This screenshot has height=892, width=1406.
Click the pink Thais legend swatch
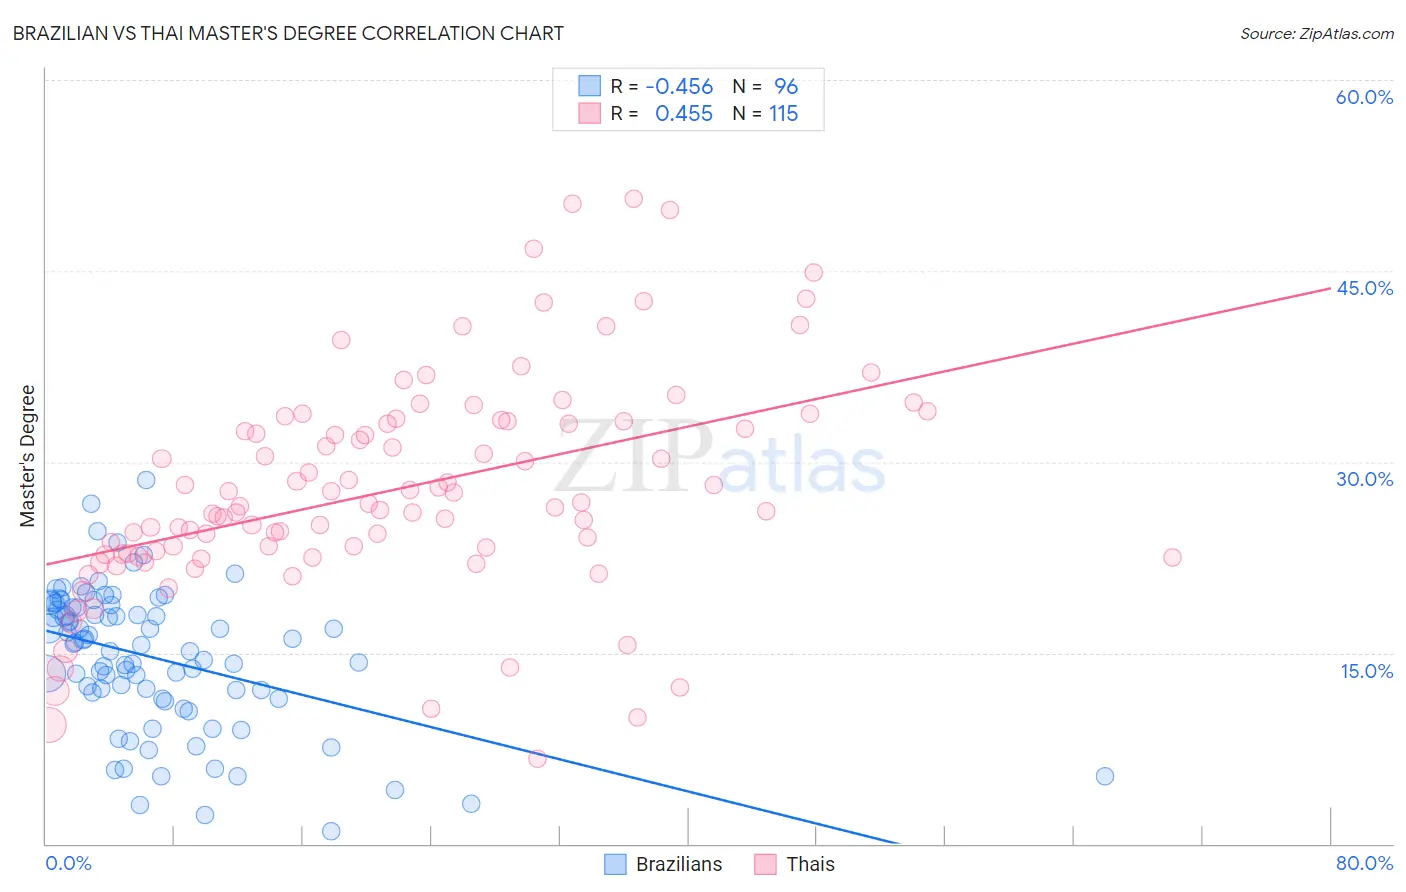[x=765, y=864]
